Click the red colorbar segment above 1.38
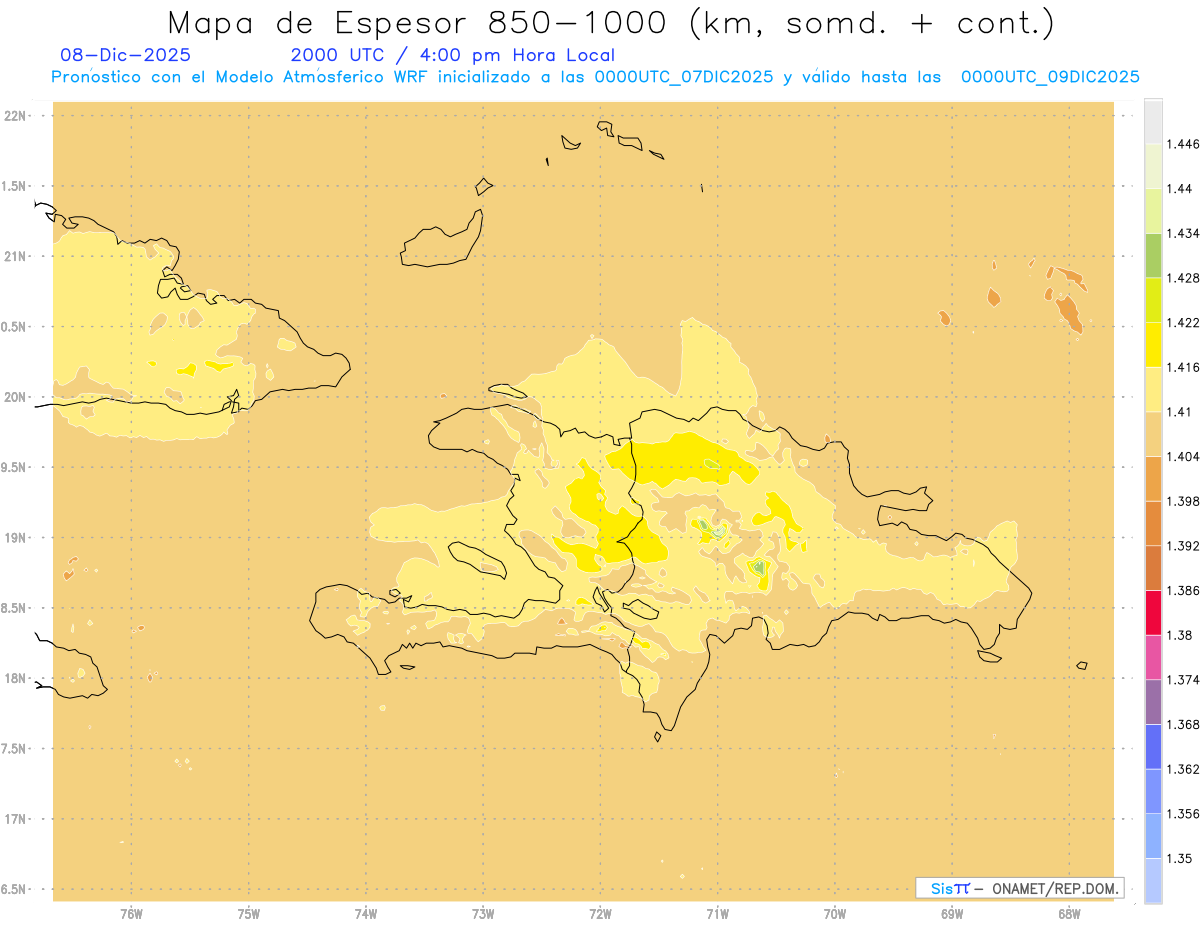The image size is (1200, 927). 1153,612
